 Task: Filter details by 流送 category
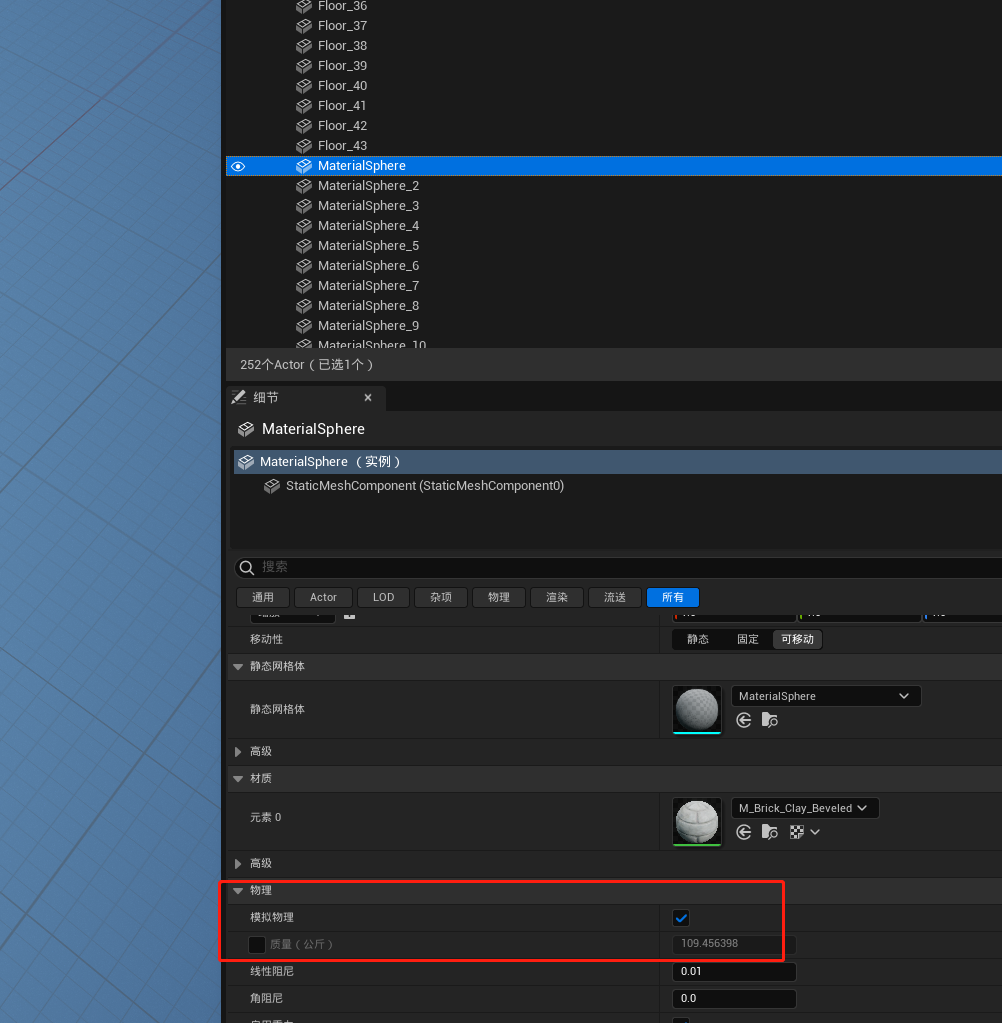[x=615, y=598]
